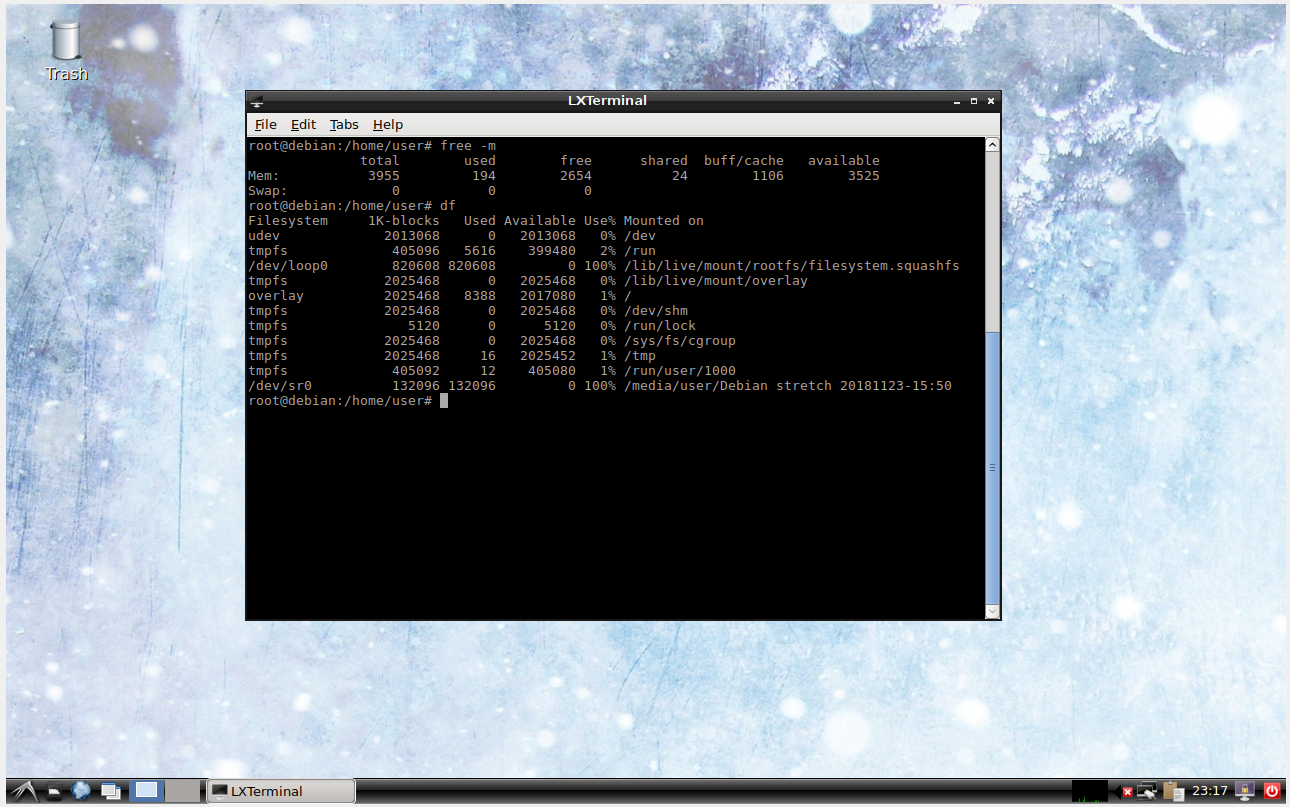Click the '/tmp' mount path
1290x807 pixels.
point(640,356)
